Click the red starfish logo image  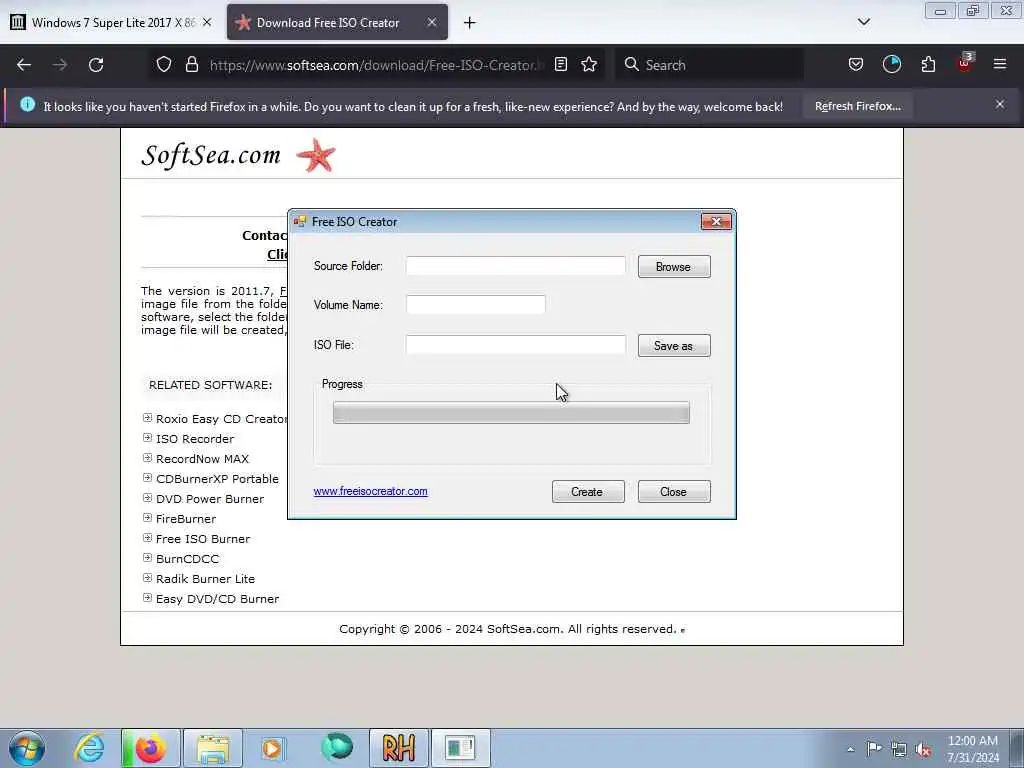click(x=316, y=155)
